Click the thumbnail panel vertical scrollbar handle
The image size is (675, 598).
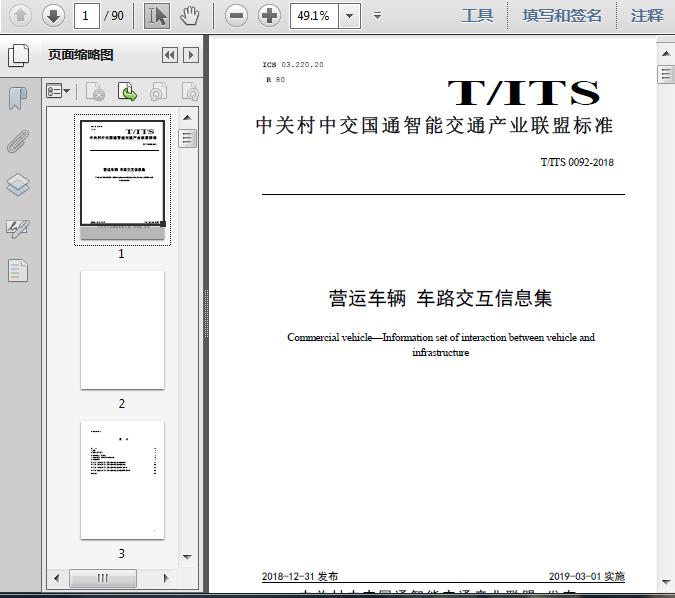pyautogui.click(x=187, y=138)
